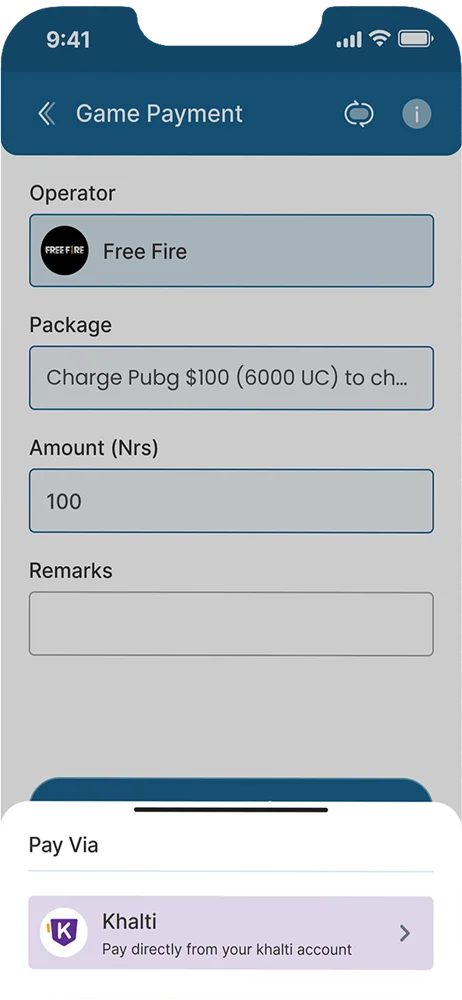Click the 9:41 clock in status bar
Image resolution: width=462 pixels, height=1000 pixels.
(x=68, y=40)
